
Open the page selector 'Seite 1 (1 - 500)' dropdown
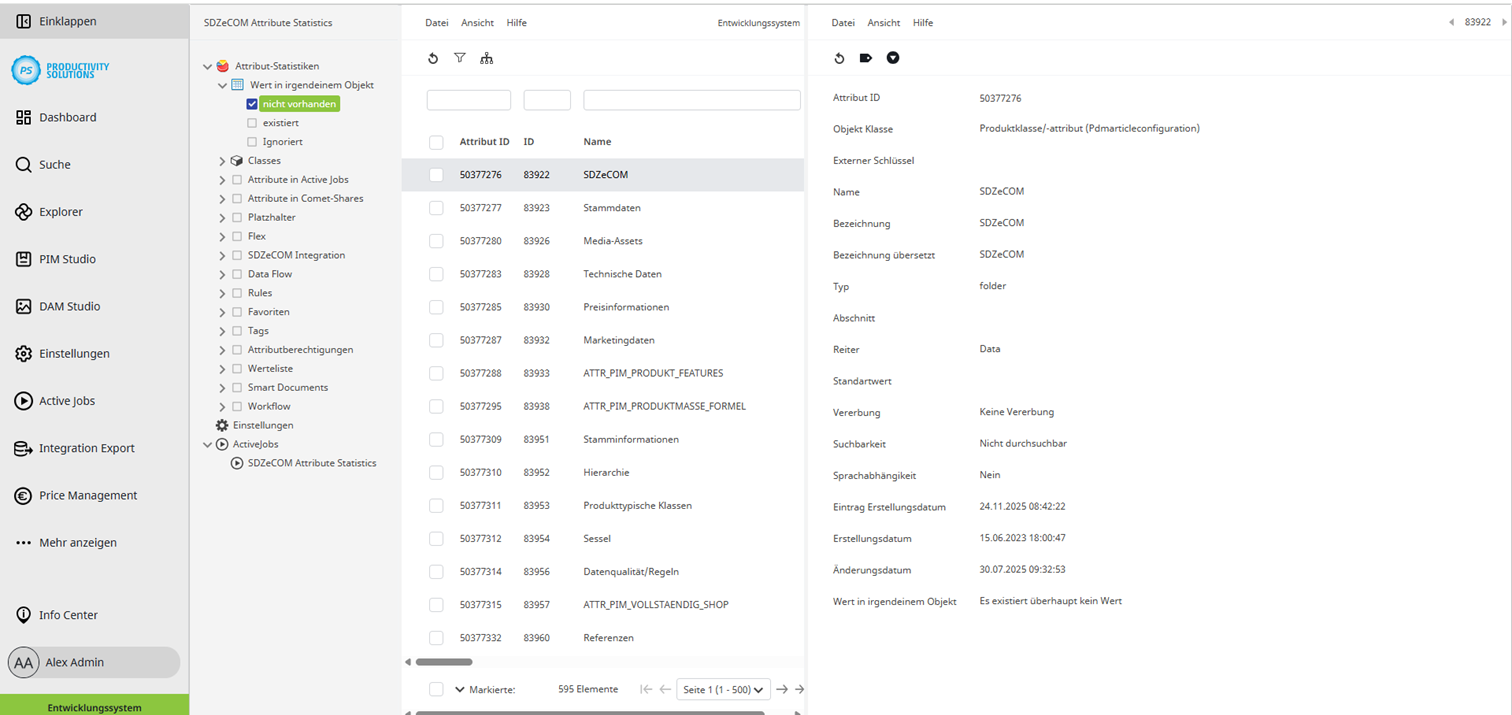click(722, 689)
